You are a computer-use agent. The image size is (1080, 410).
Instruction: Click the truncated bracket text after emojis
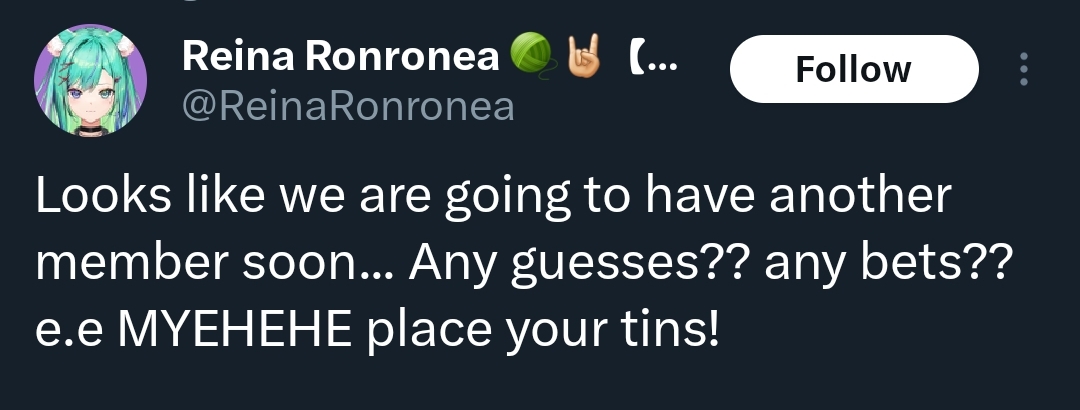656,59
